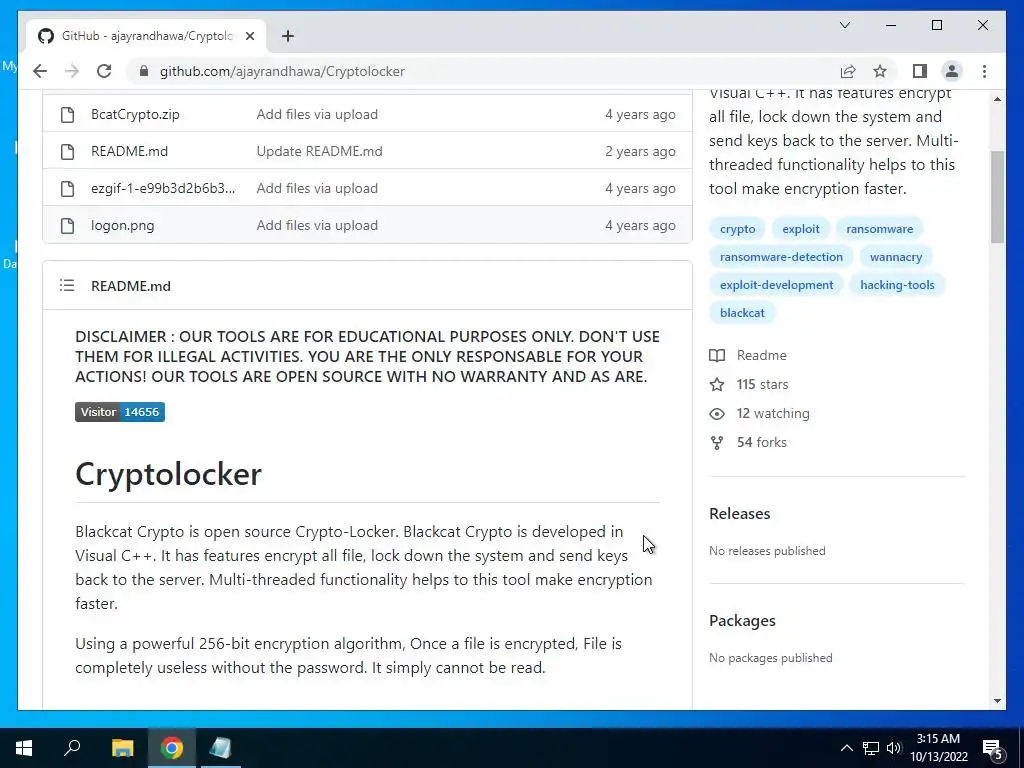Jump to Readme via sidebar link
This screenshot has width=1024, height=768.
[x=761, y=355]
